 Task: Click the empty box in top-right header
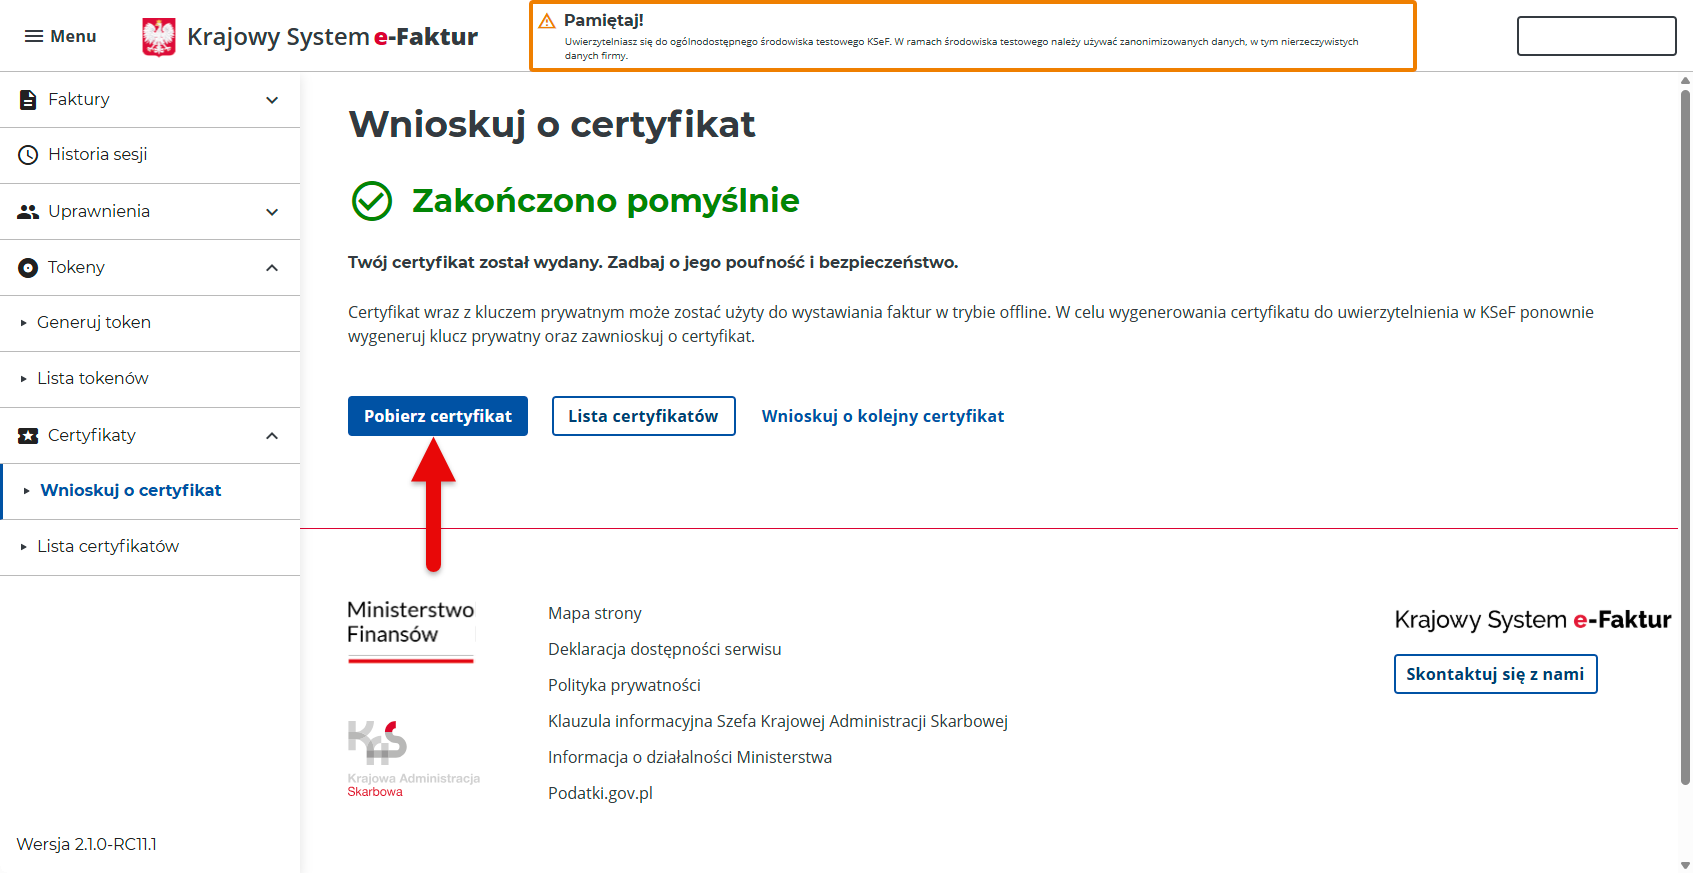(x=1596, y=36)
